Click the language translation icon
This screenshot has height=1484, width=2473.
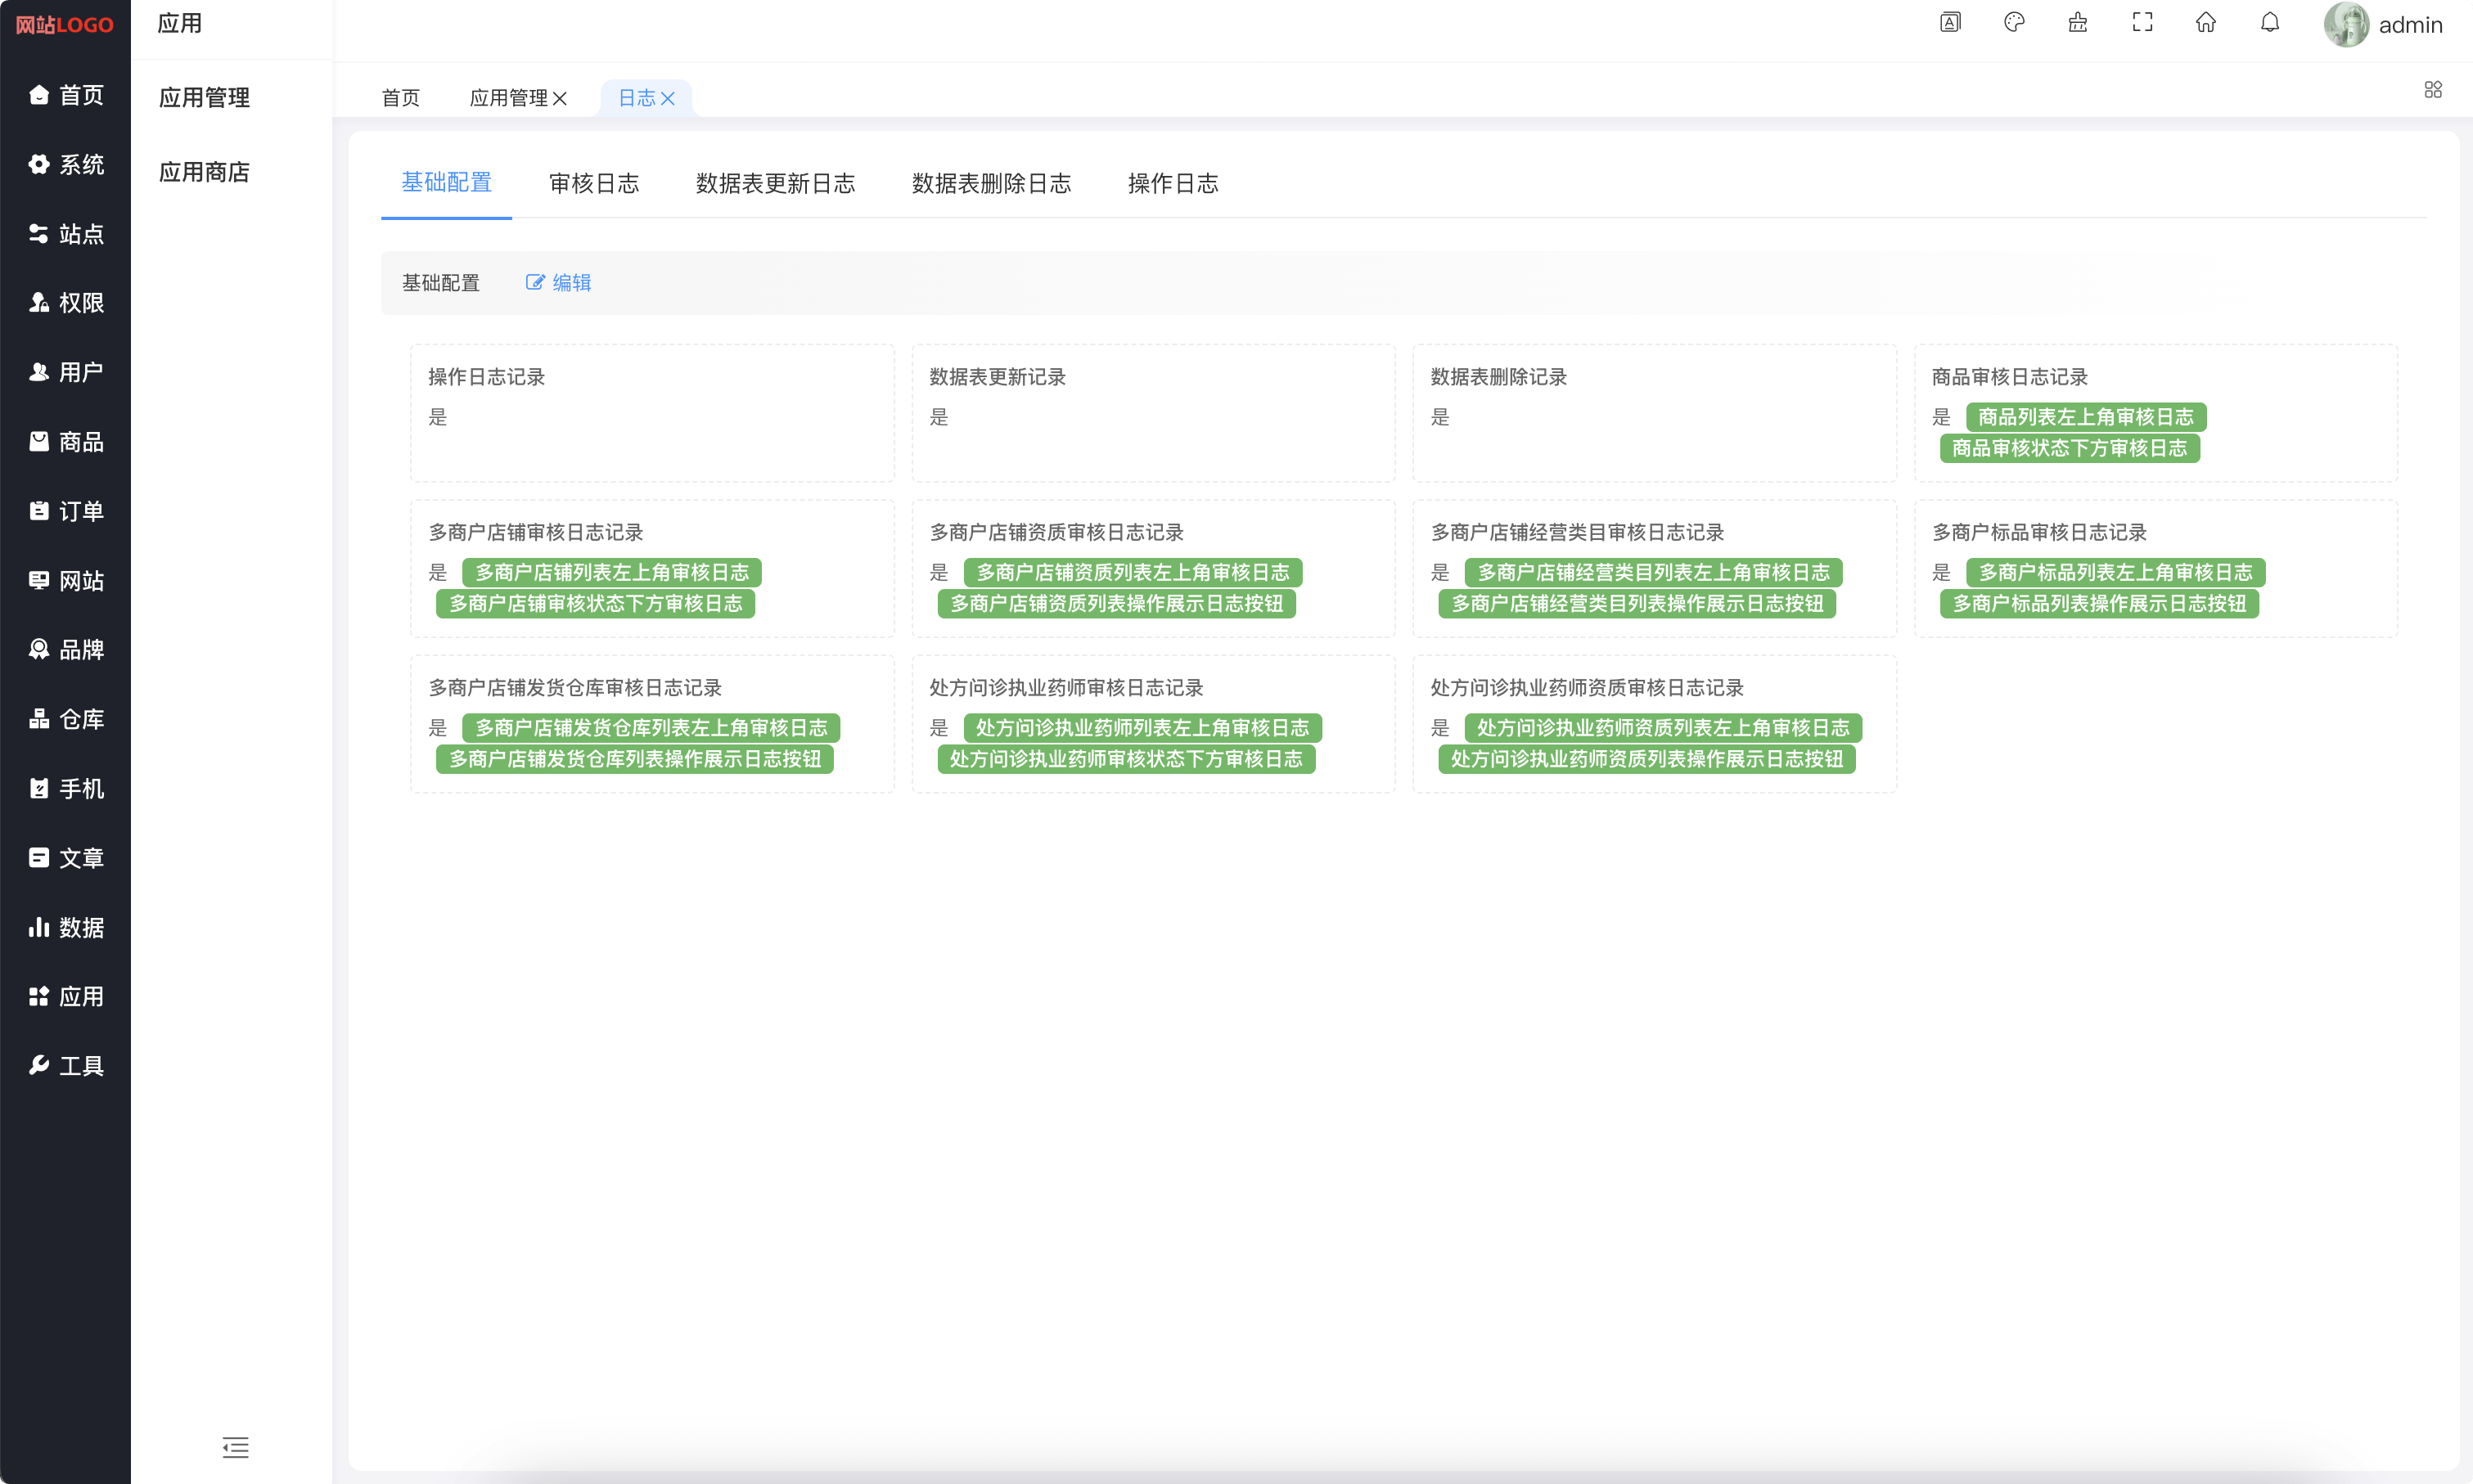(x=1950, y=23)
